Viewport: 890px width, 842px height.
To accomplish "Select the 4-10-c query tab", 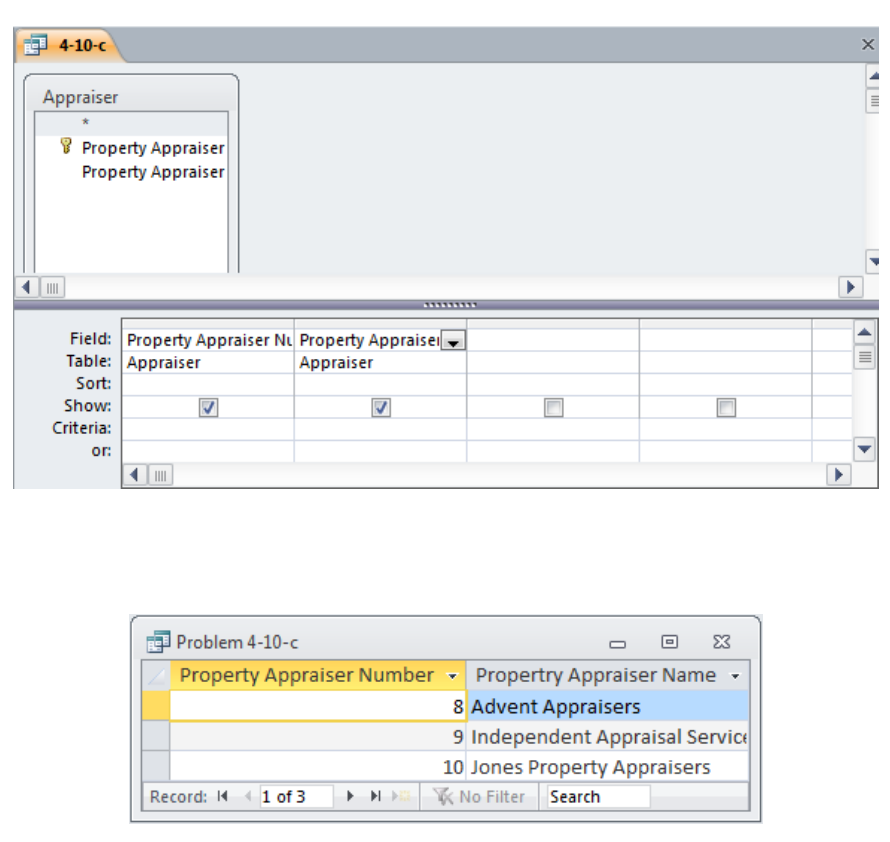I will tap(67, 45).
